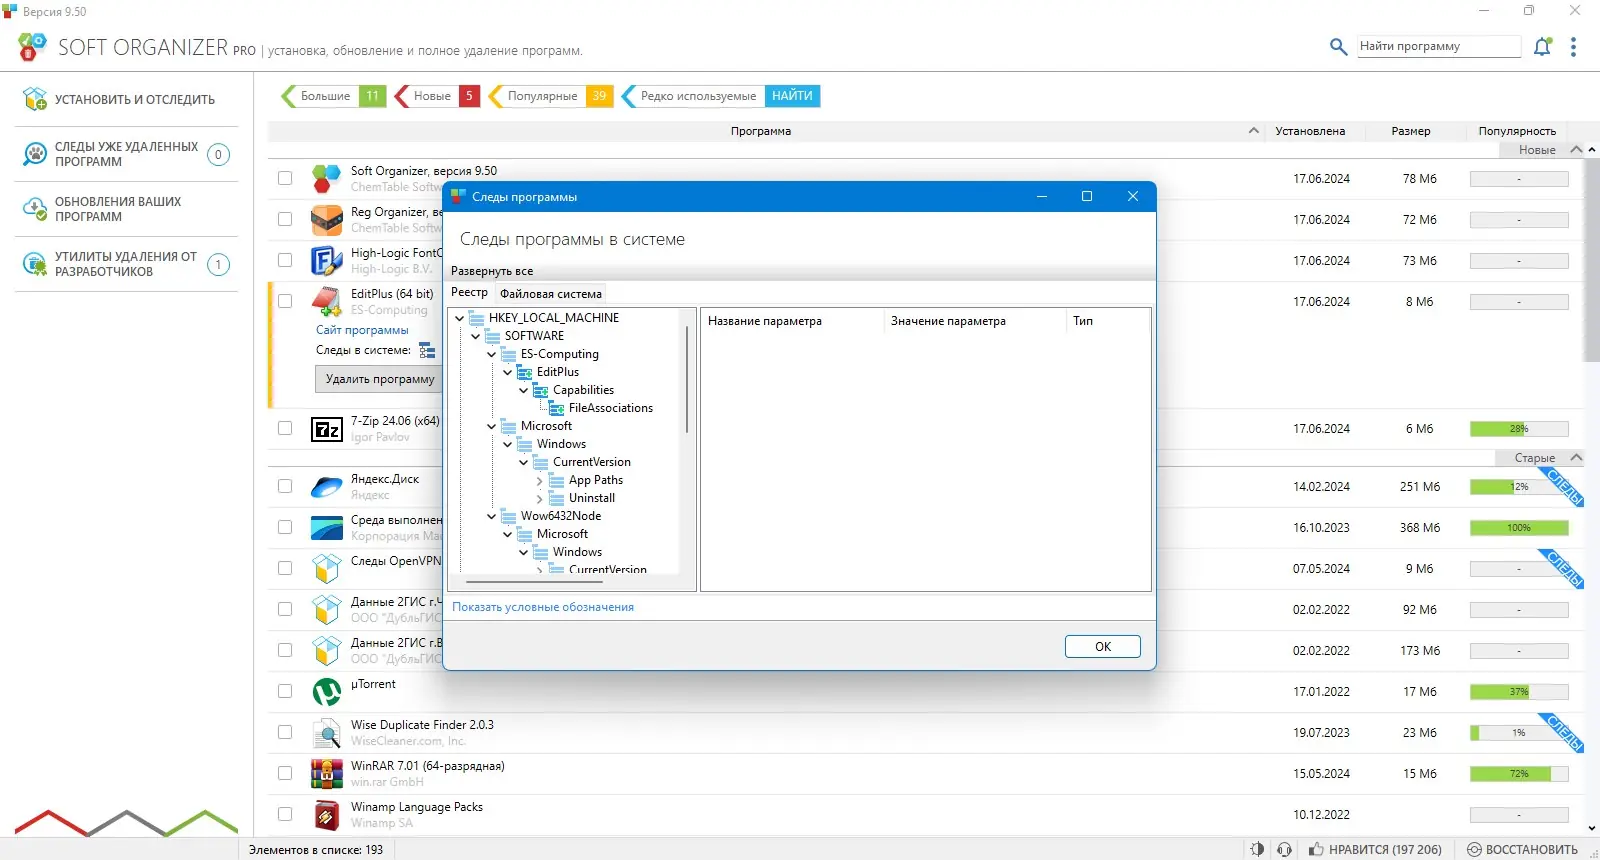Click the НАЙТИ button

click(792, 96)
